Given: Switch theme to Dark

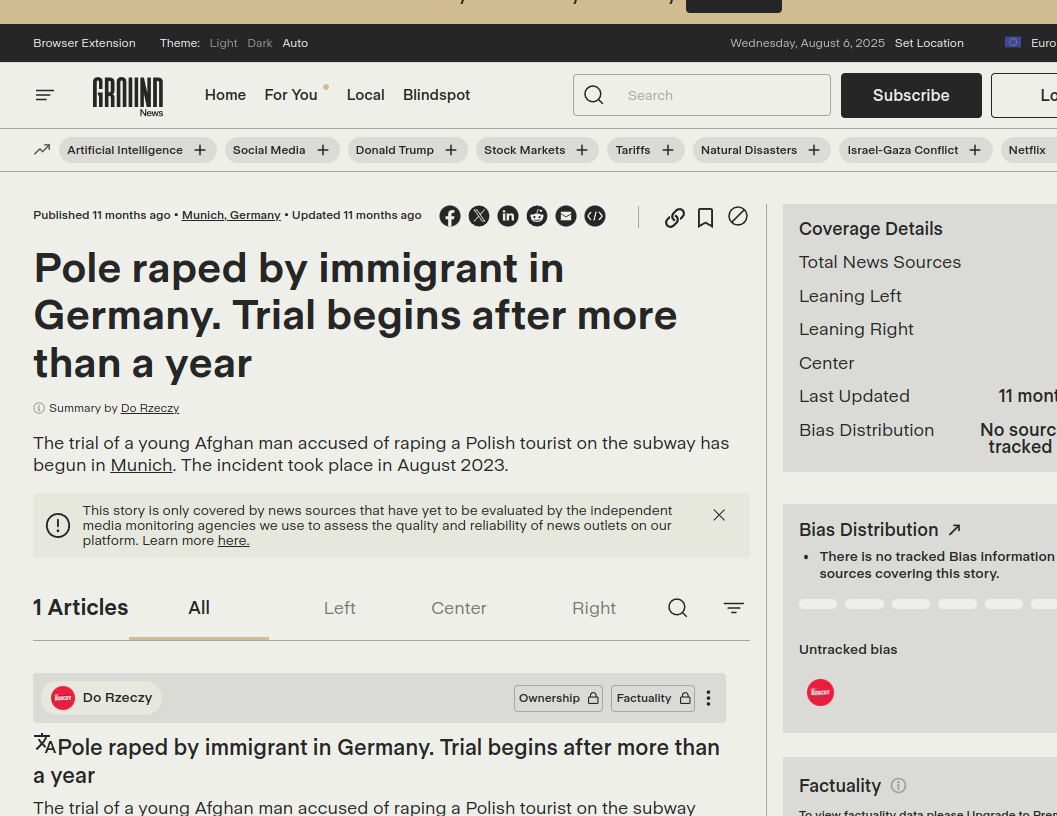Looking at the screenshot, I should [x=260, y=43].
